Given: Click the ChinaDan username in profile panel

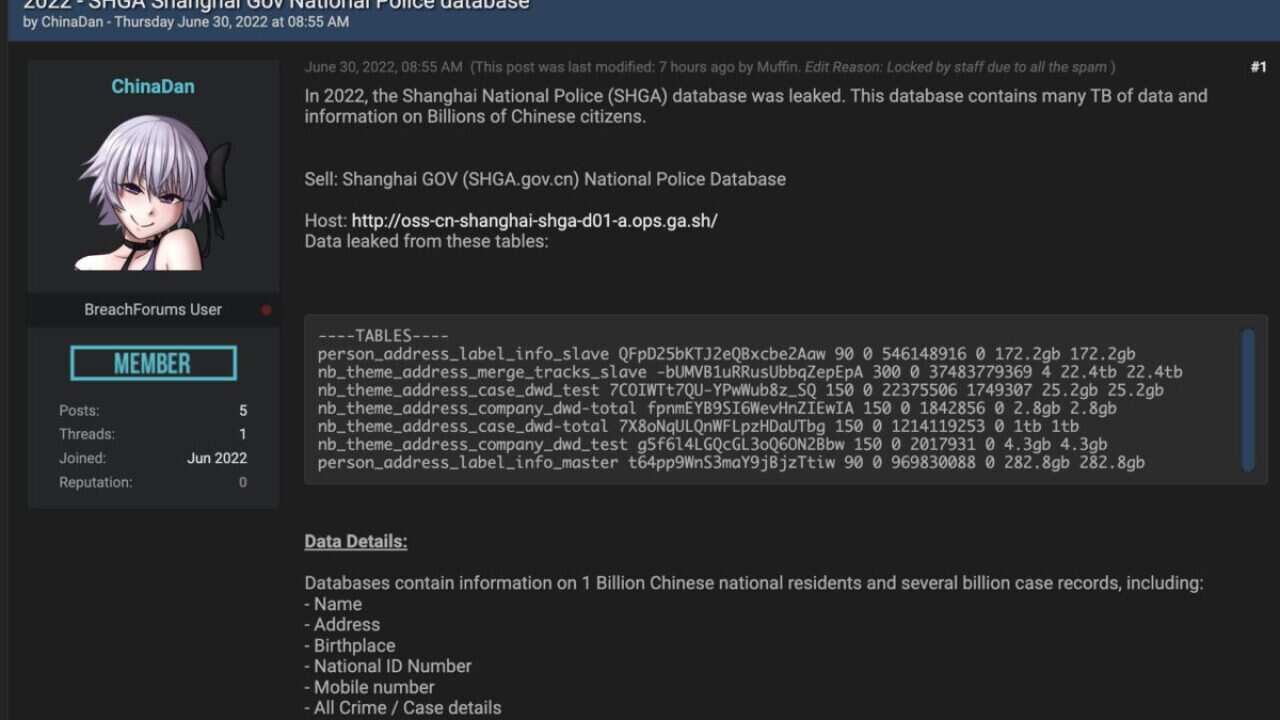Looking at the screenshot, I should [x=152, y=87].
